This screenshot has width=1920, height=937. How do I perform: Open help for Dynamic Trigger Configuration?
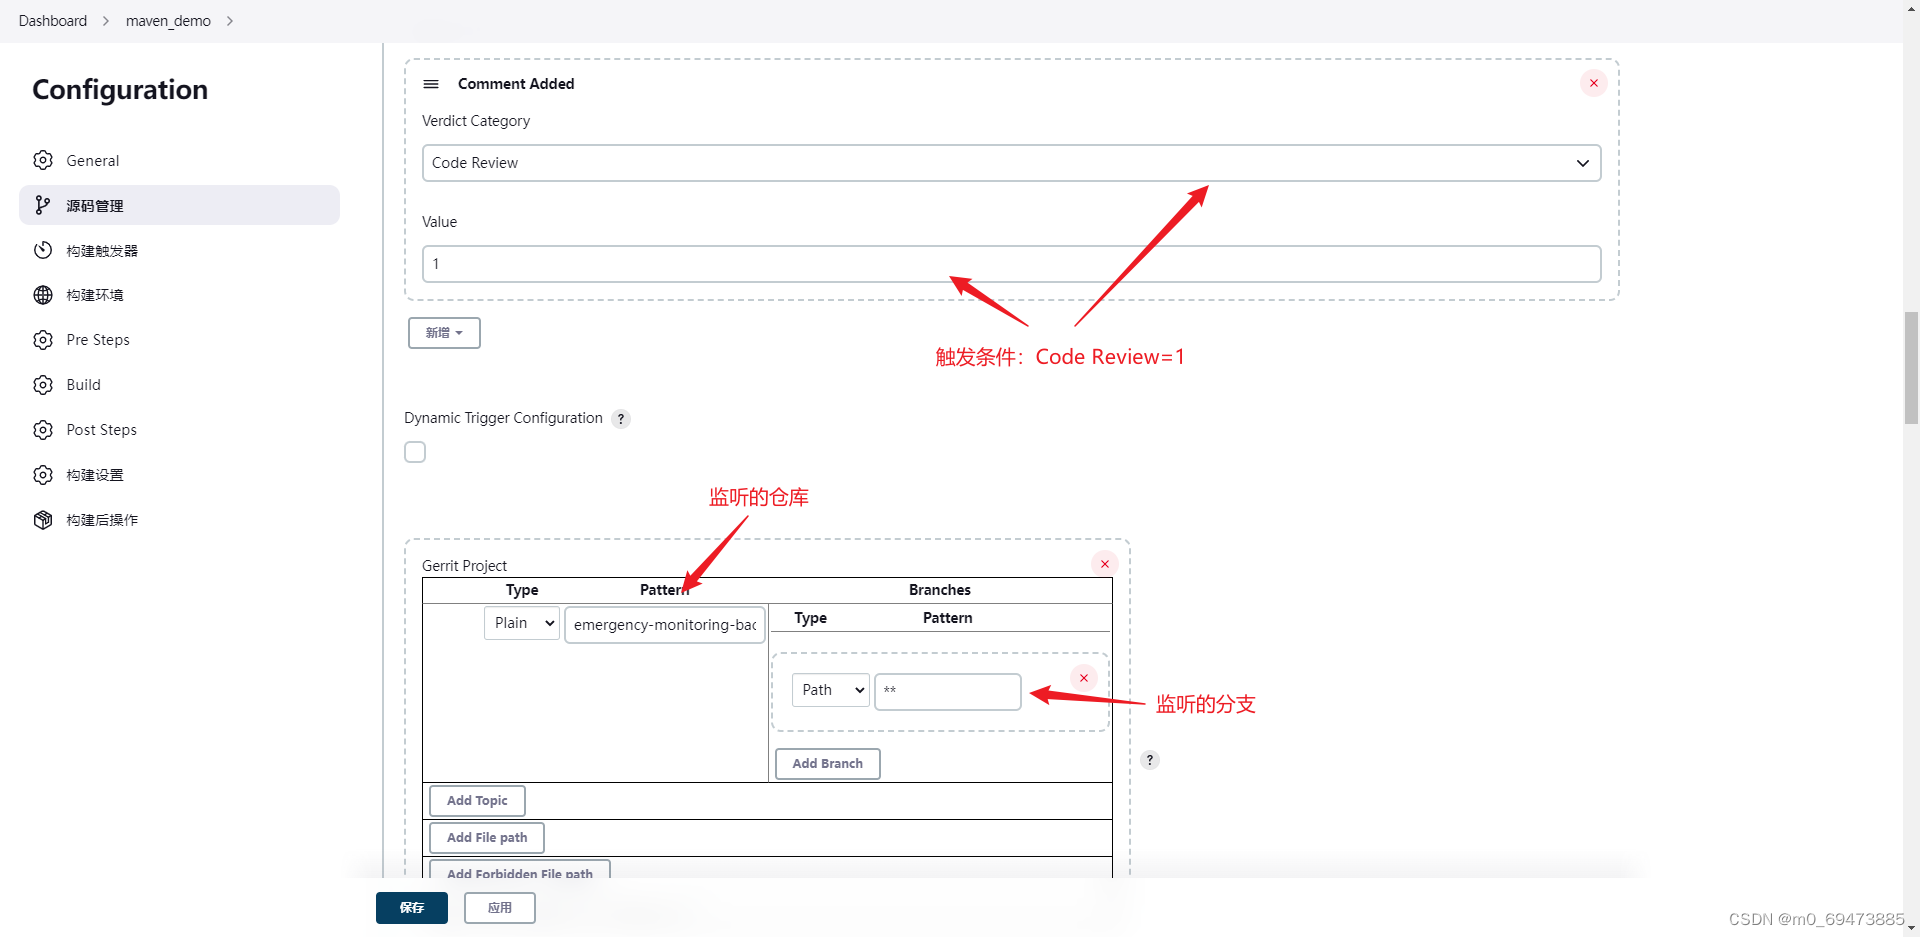[x=621, y=419]
